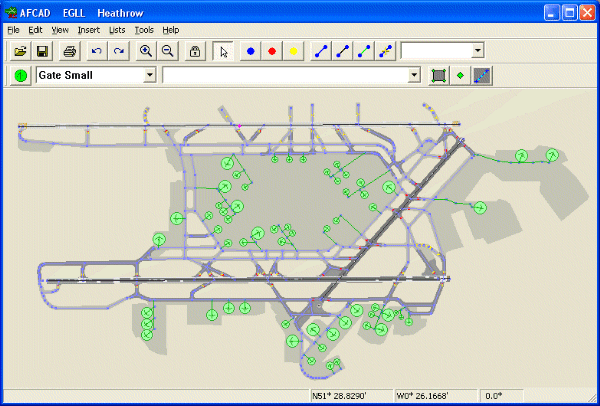This screenshot has height=406, width=600.
Task: Open the Gate Small type dropdown
Action: pyautogui.click(x=150, y=75)
